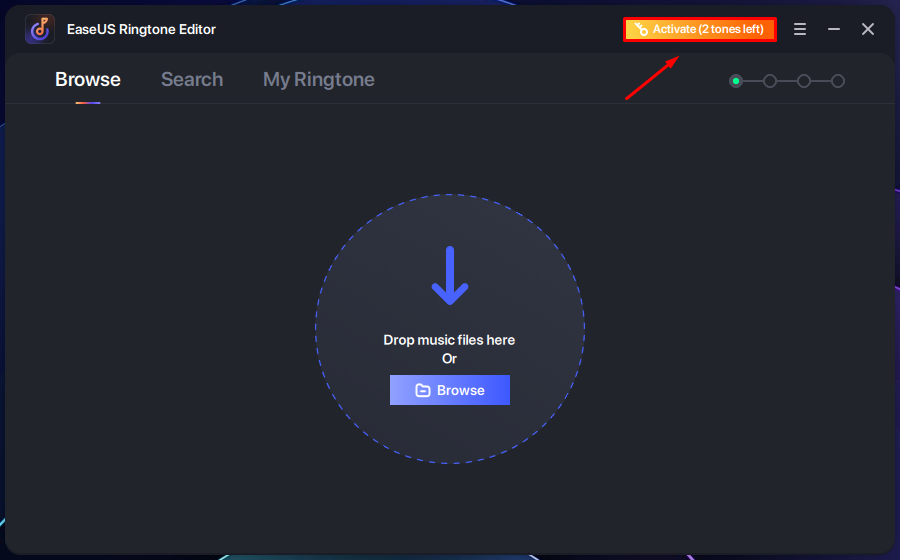Click the folder icon on Browse button

pyautogui.click(x=423, y=391)
